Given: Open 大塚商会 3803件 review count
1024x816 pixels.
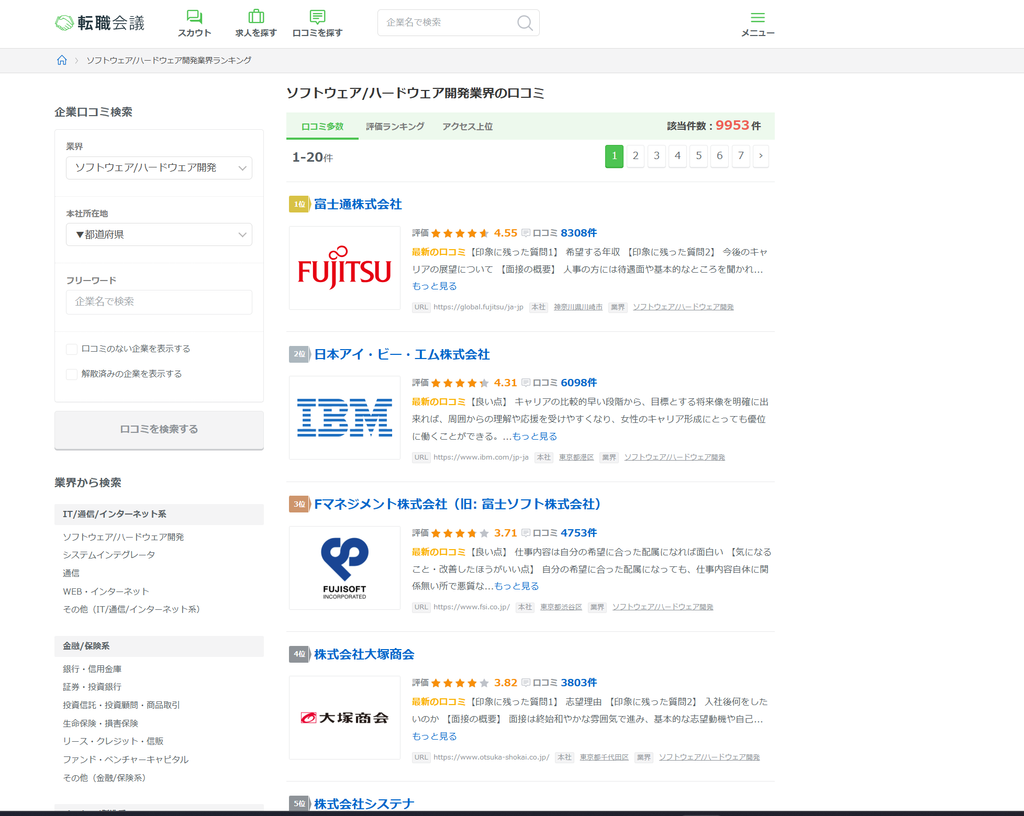Looking at the screenshot, I should [579, 683].
